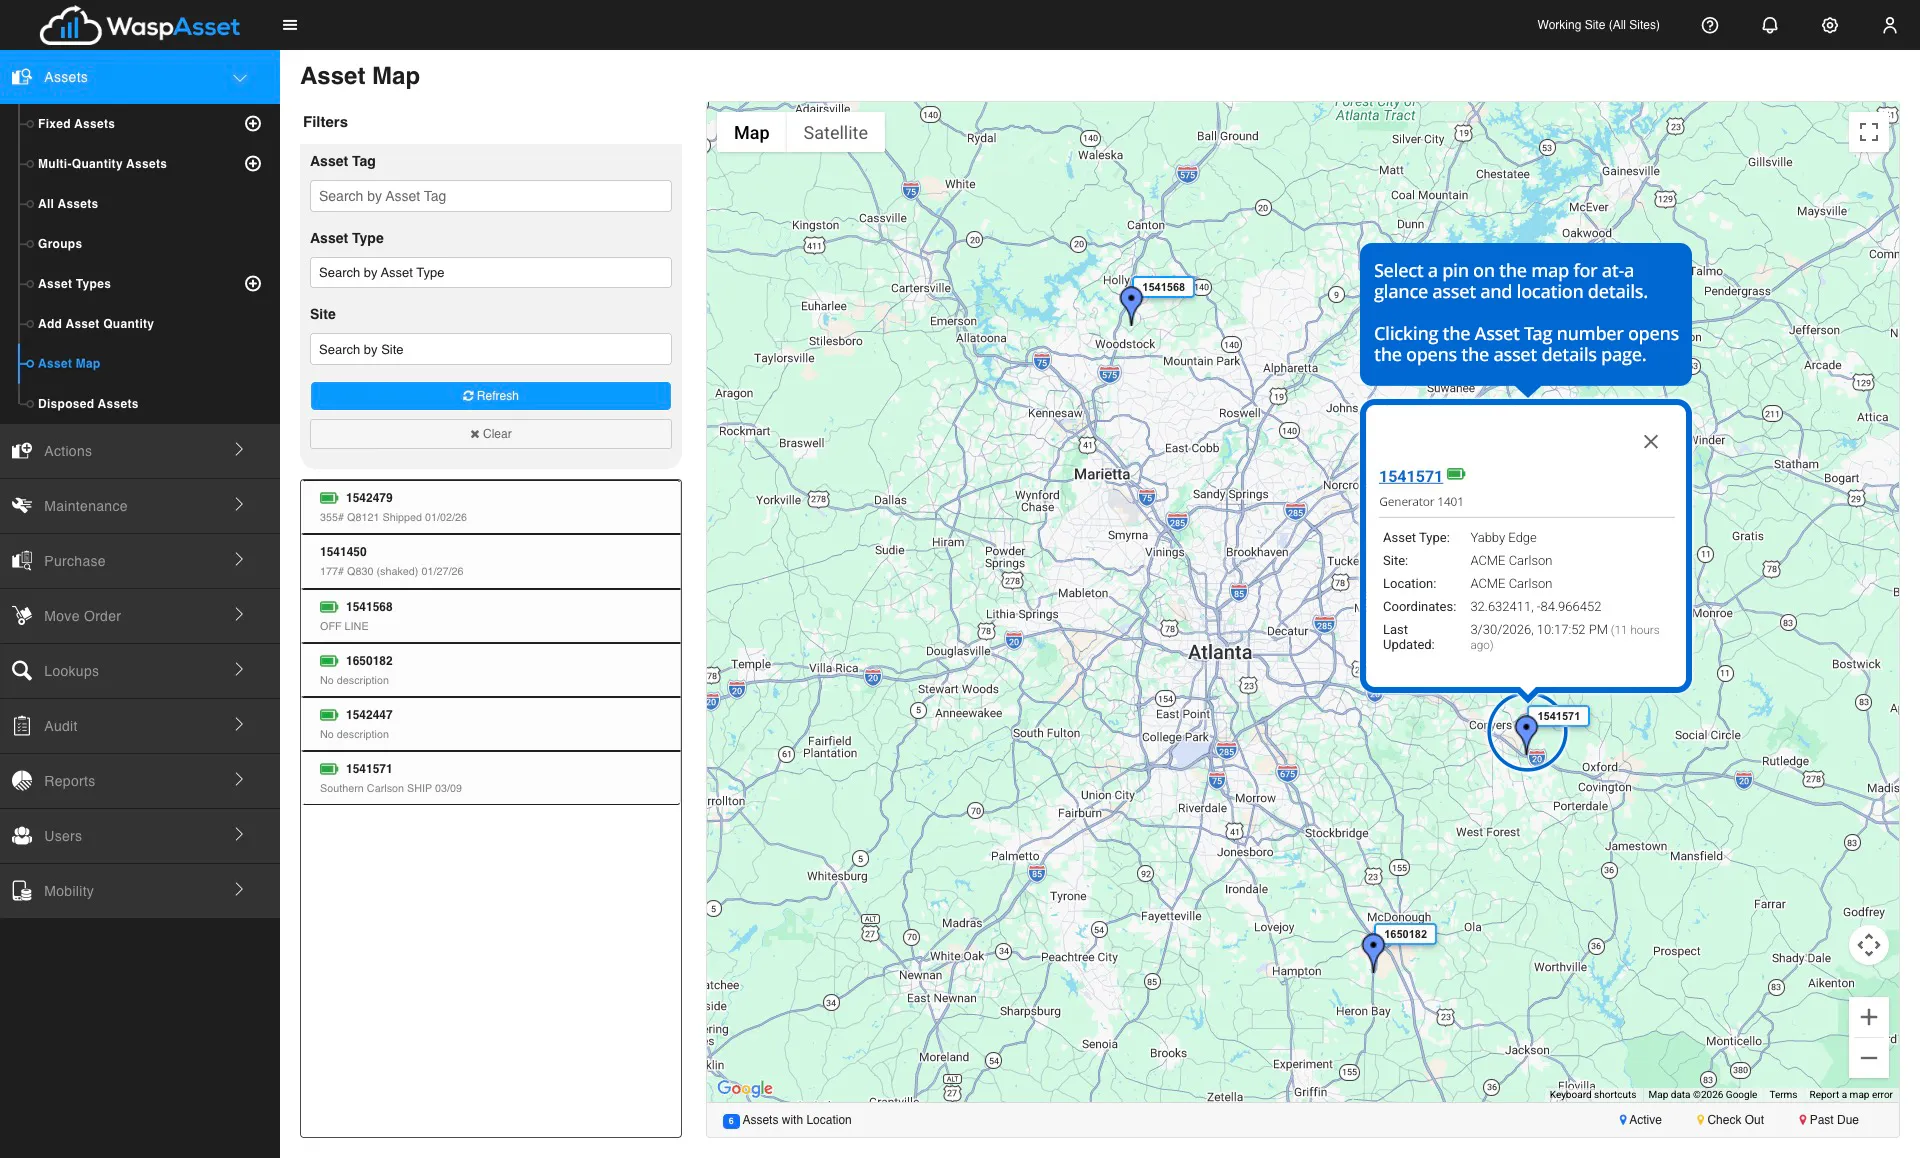
Task: Click the map zoom in plus button
Action: (1868, 1017)
